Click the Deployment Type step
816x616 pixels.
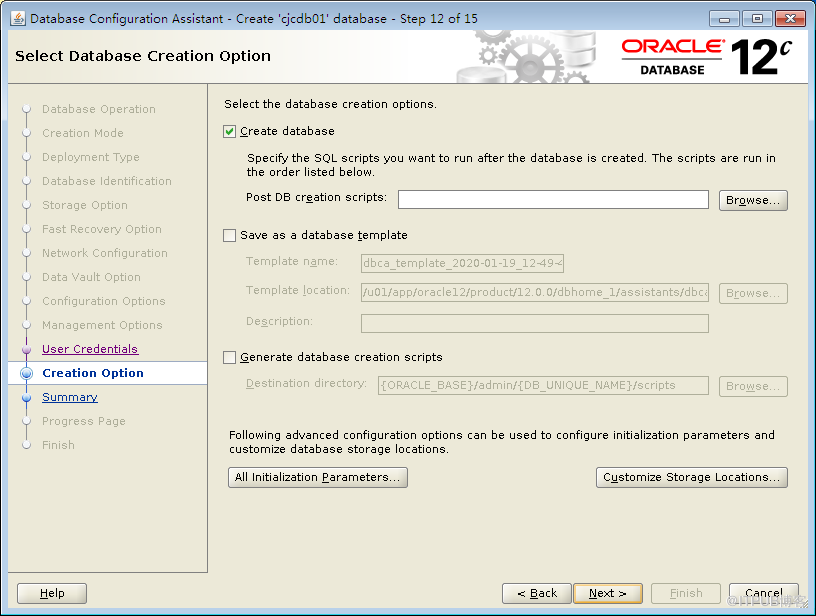click(x=91, y=157)
